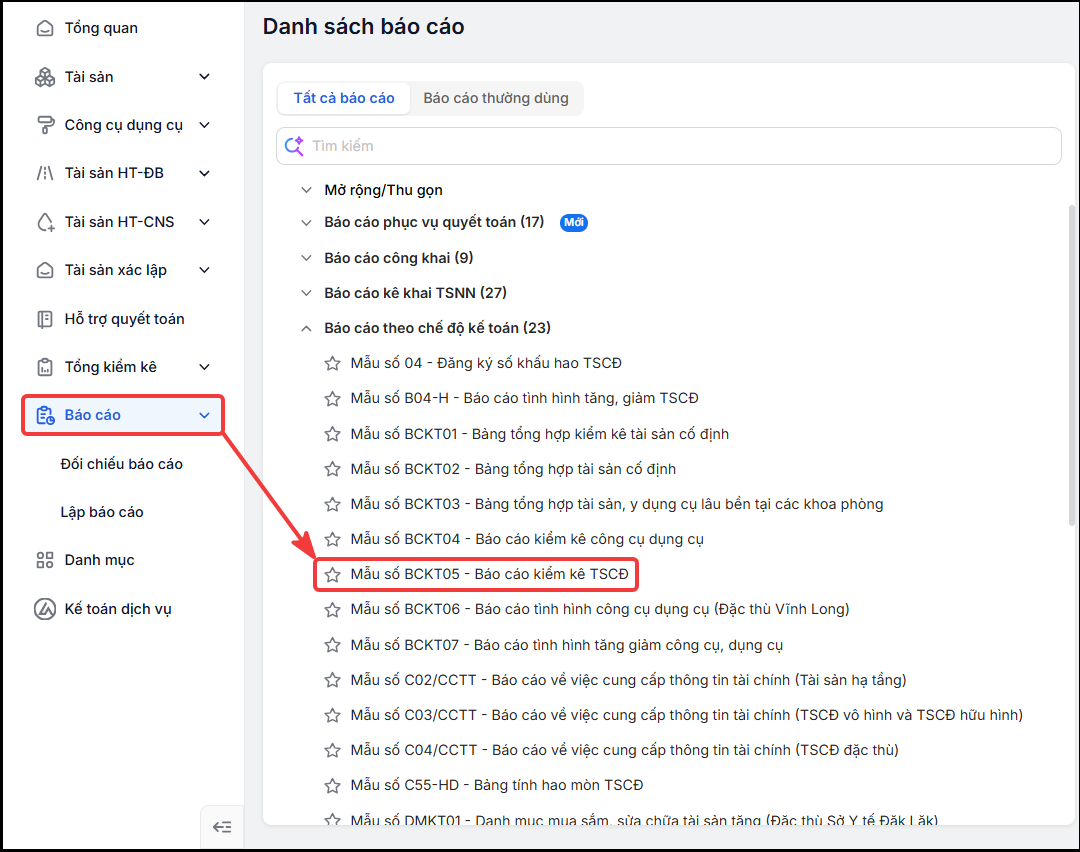Favorite Mẫu số BCKT01 report star
Screen dimensions: 1080x852
pos(333,434)
